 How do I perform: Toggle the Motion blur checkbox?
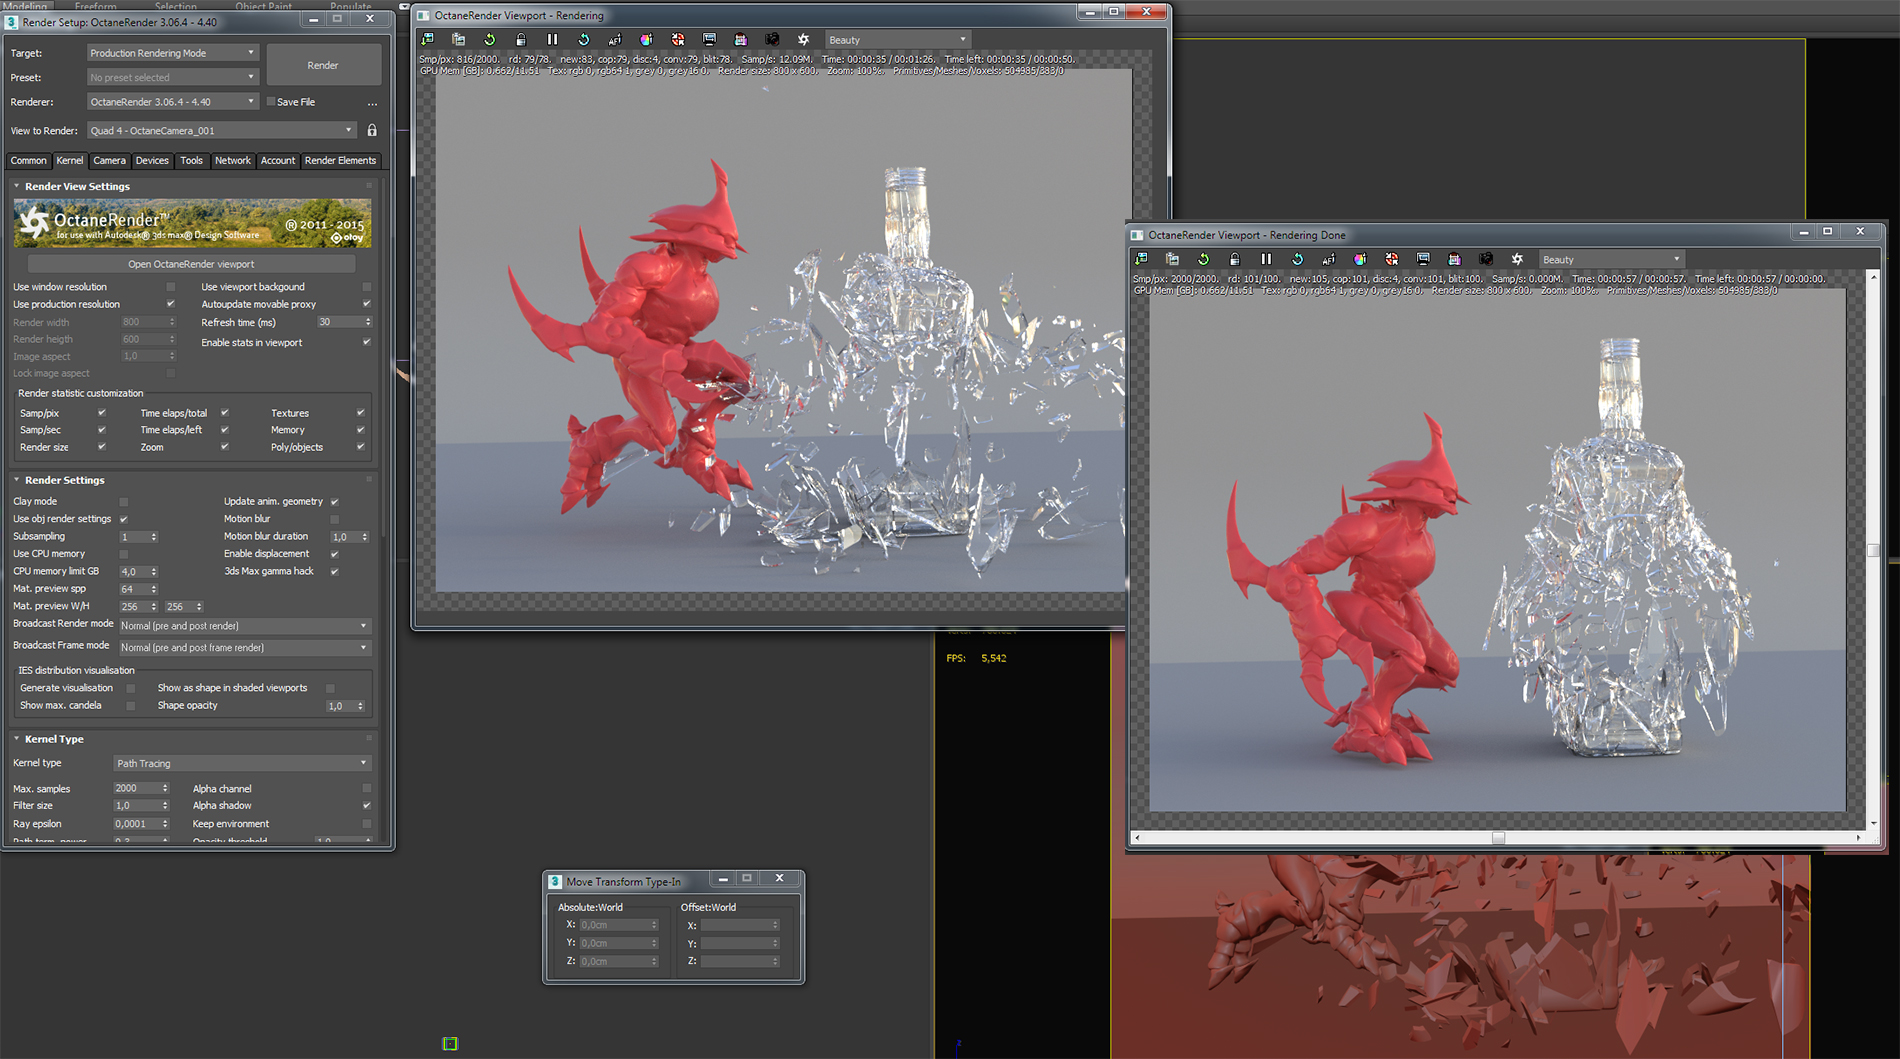tap(335, 519)
